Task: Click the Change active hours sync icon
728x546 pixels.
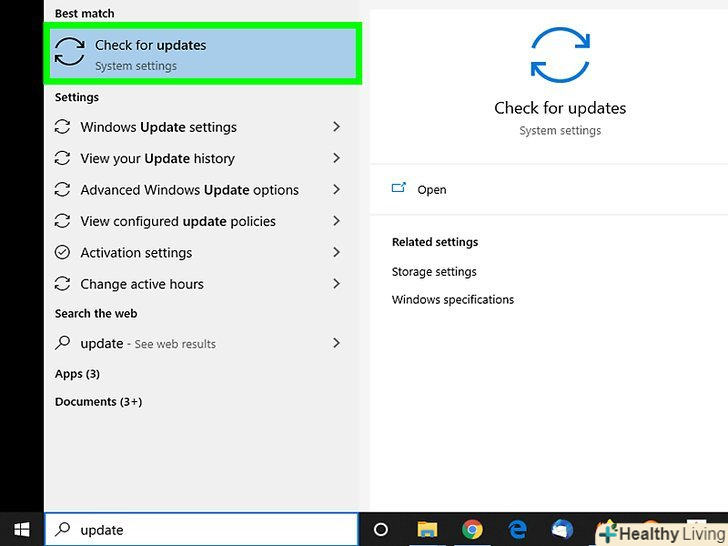Action: (62, 284)
